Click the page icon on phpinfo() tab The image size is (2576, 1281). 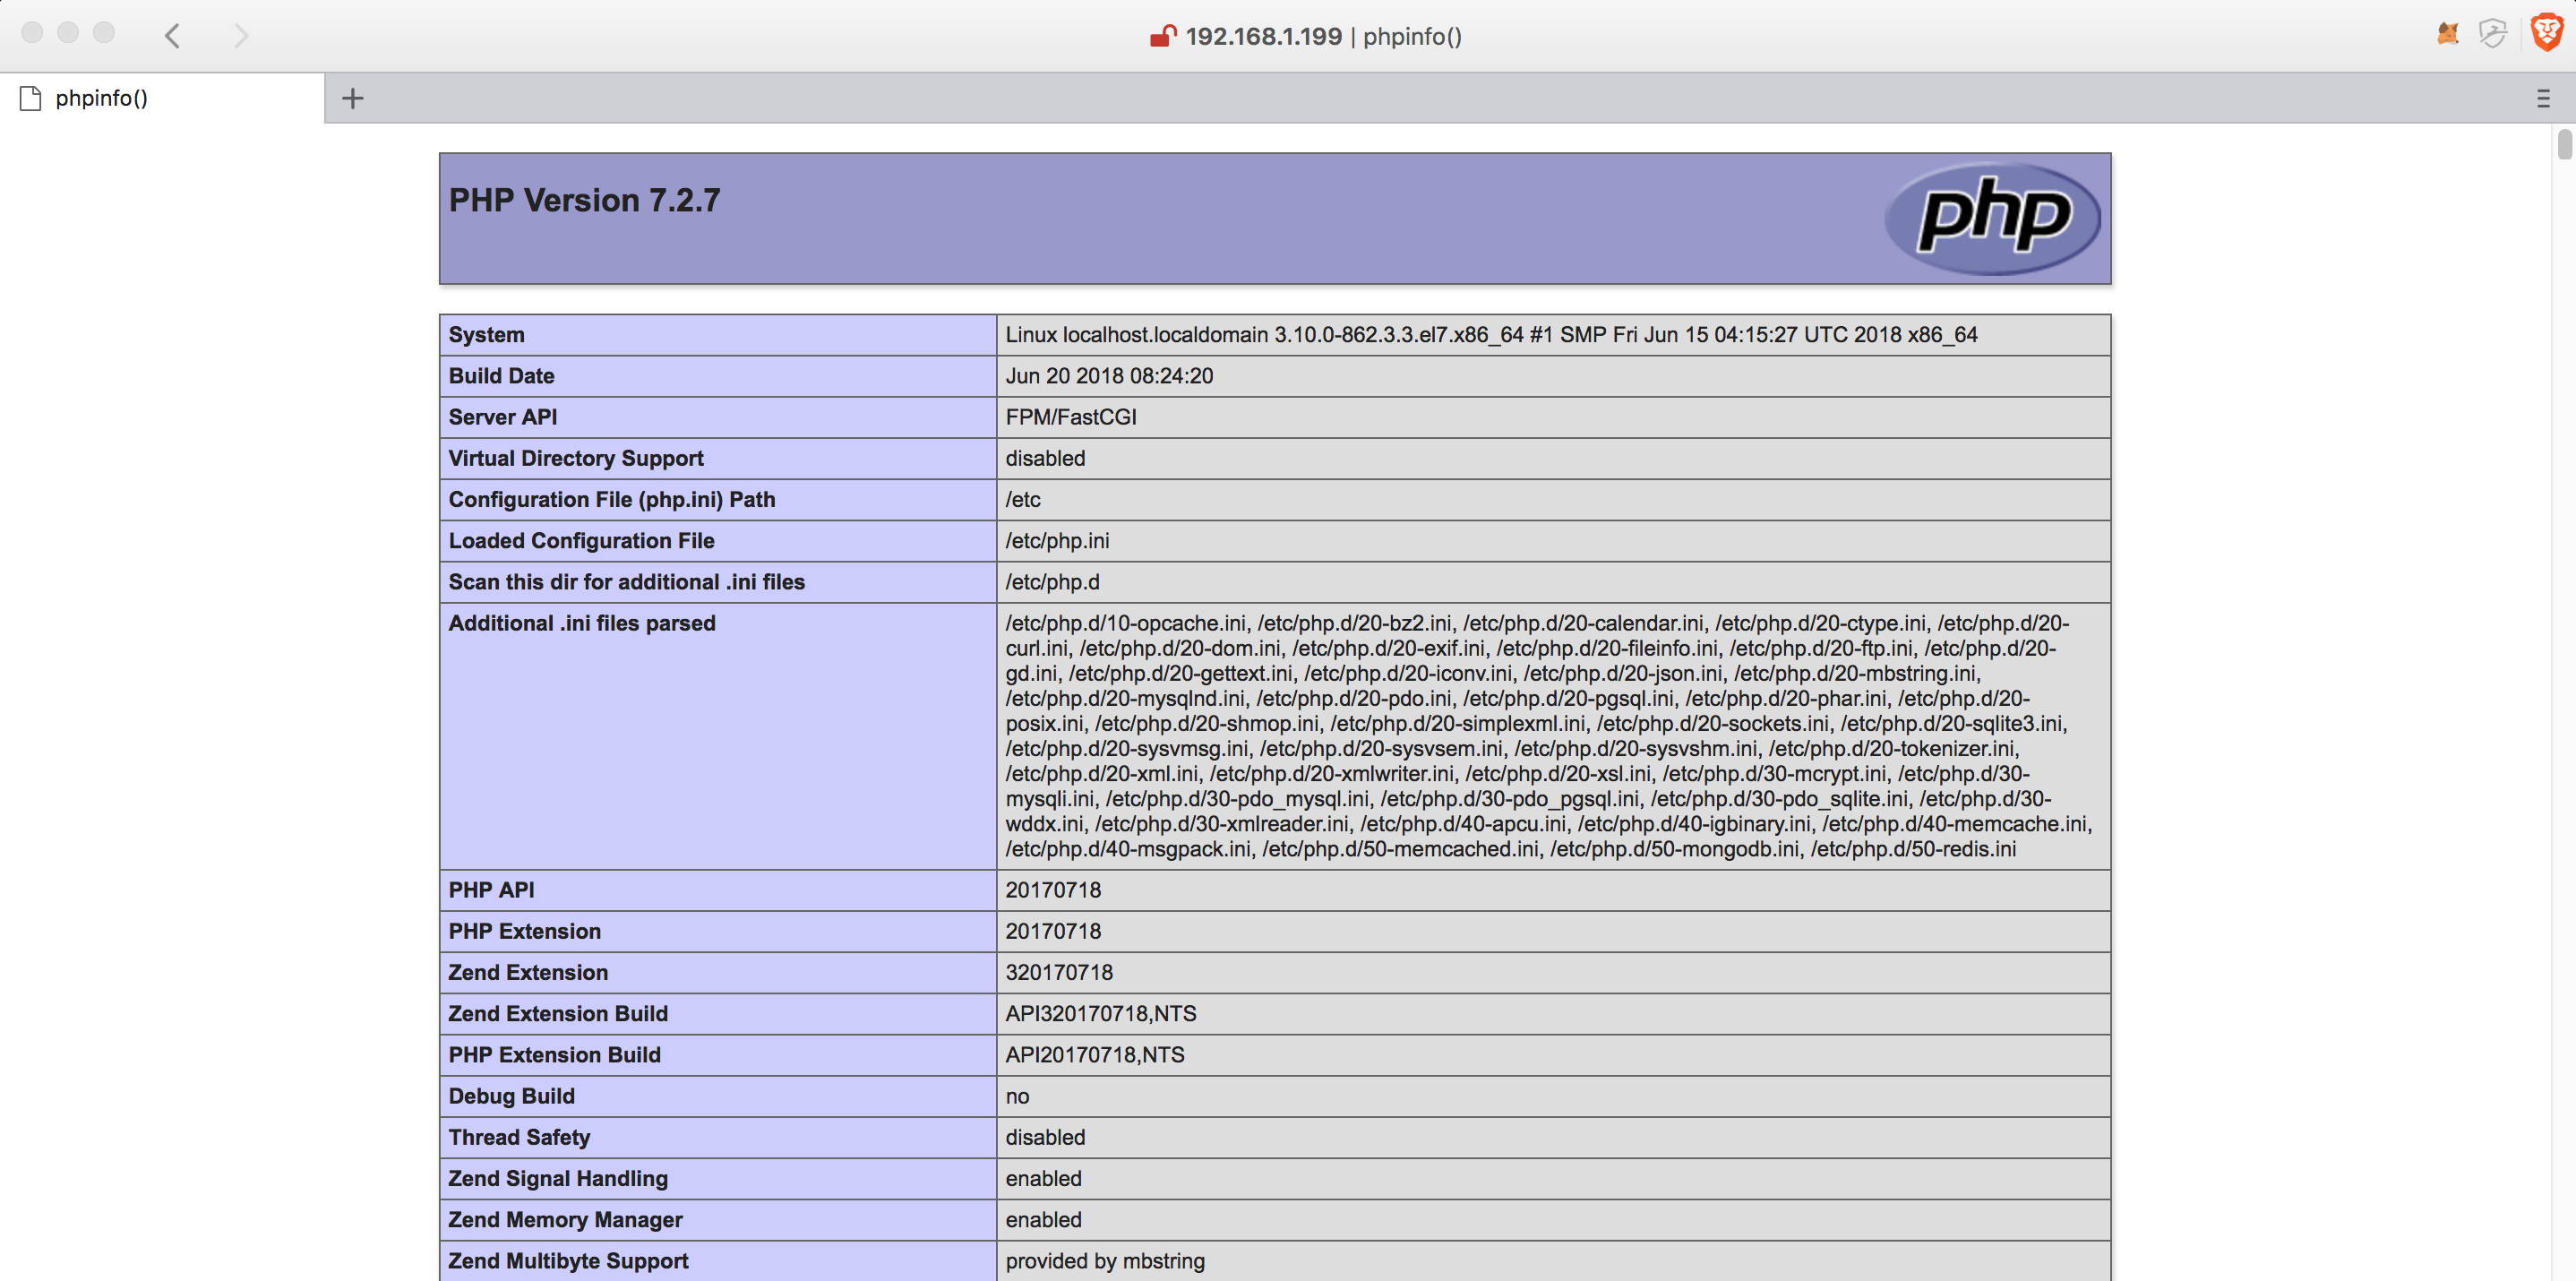pos(31,98)
